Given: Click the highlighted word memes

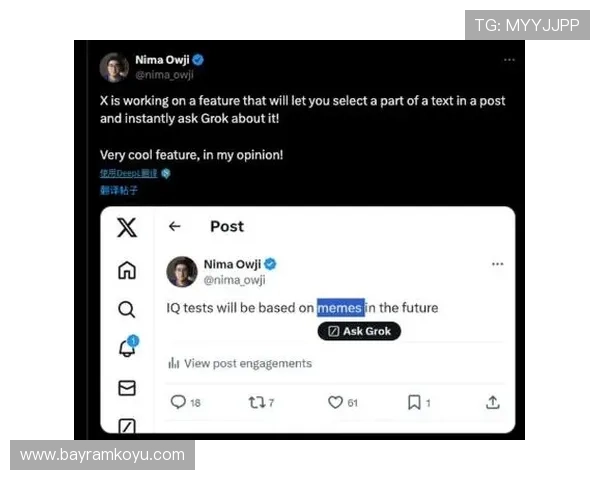Looking at the screenshot, I should (339, 308).
